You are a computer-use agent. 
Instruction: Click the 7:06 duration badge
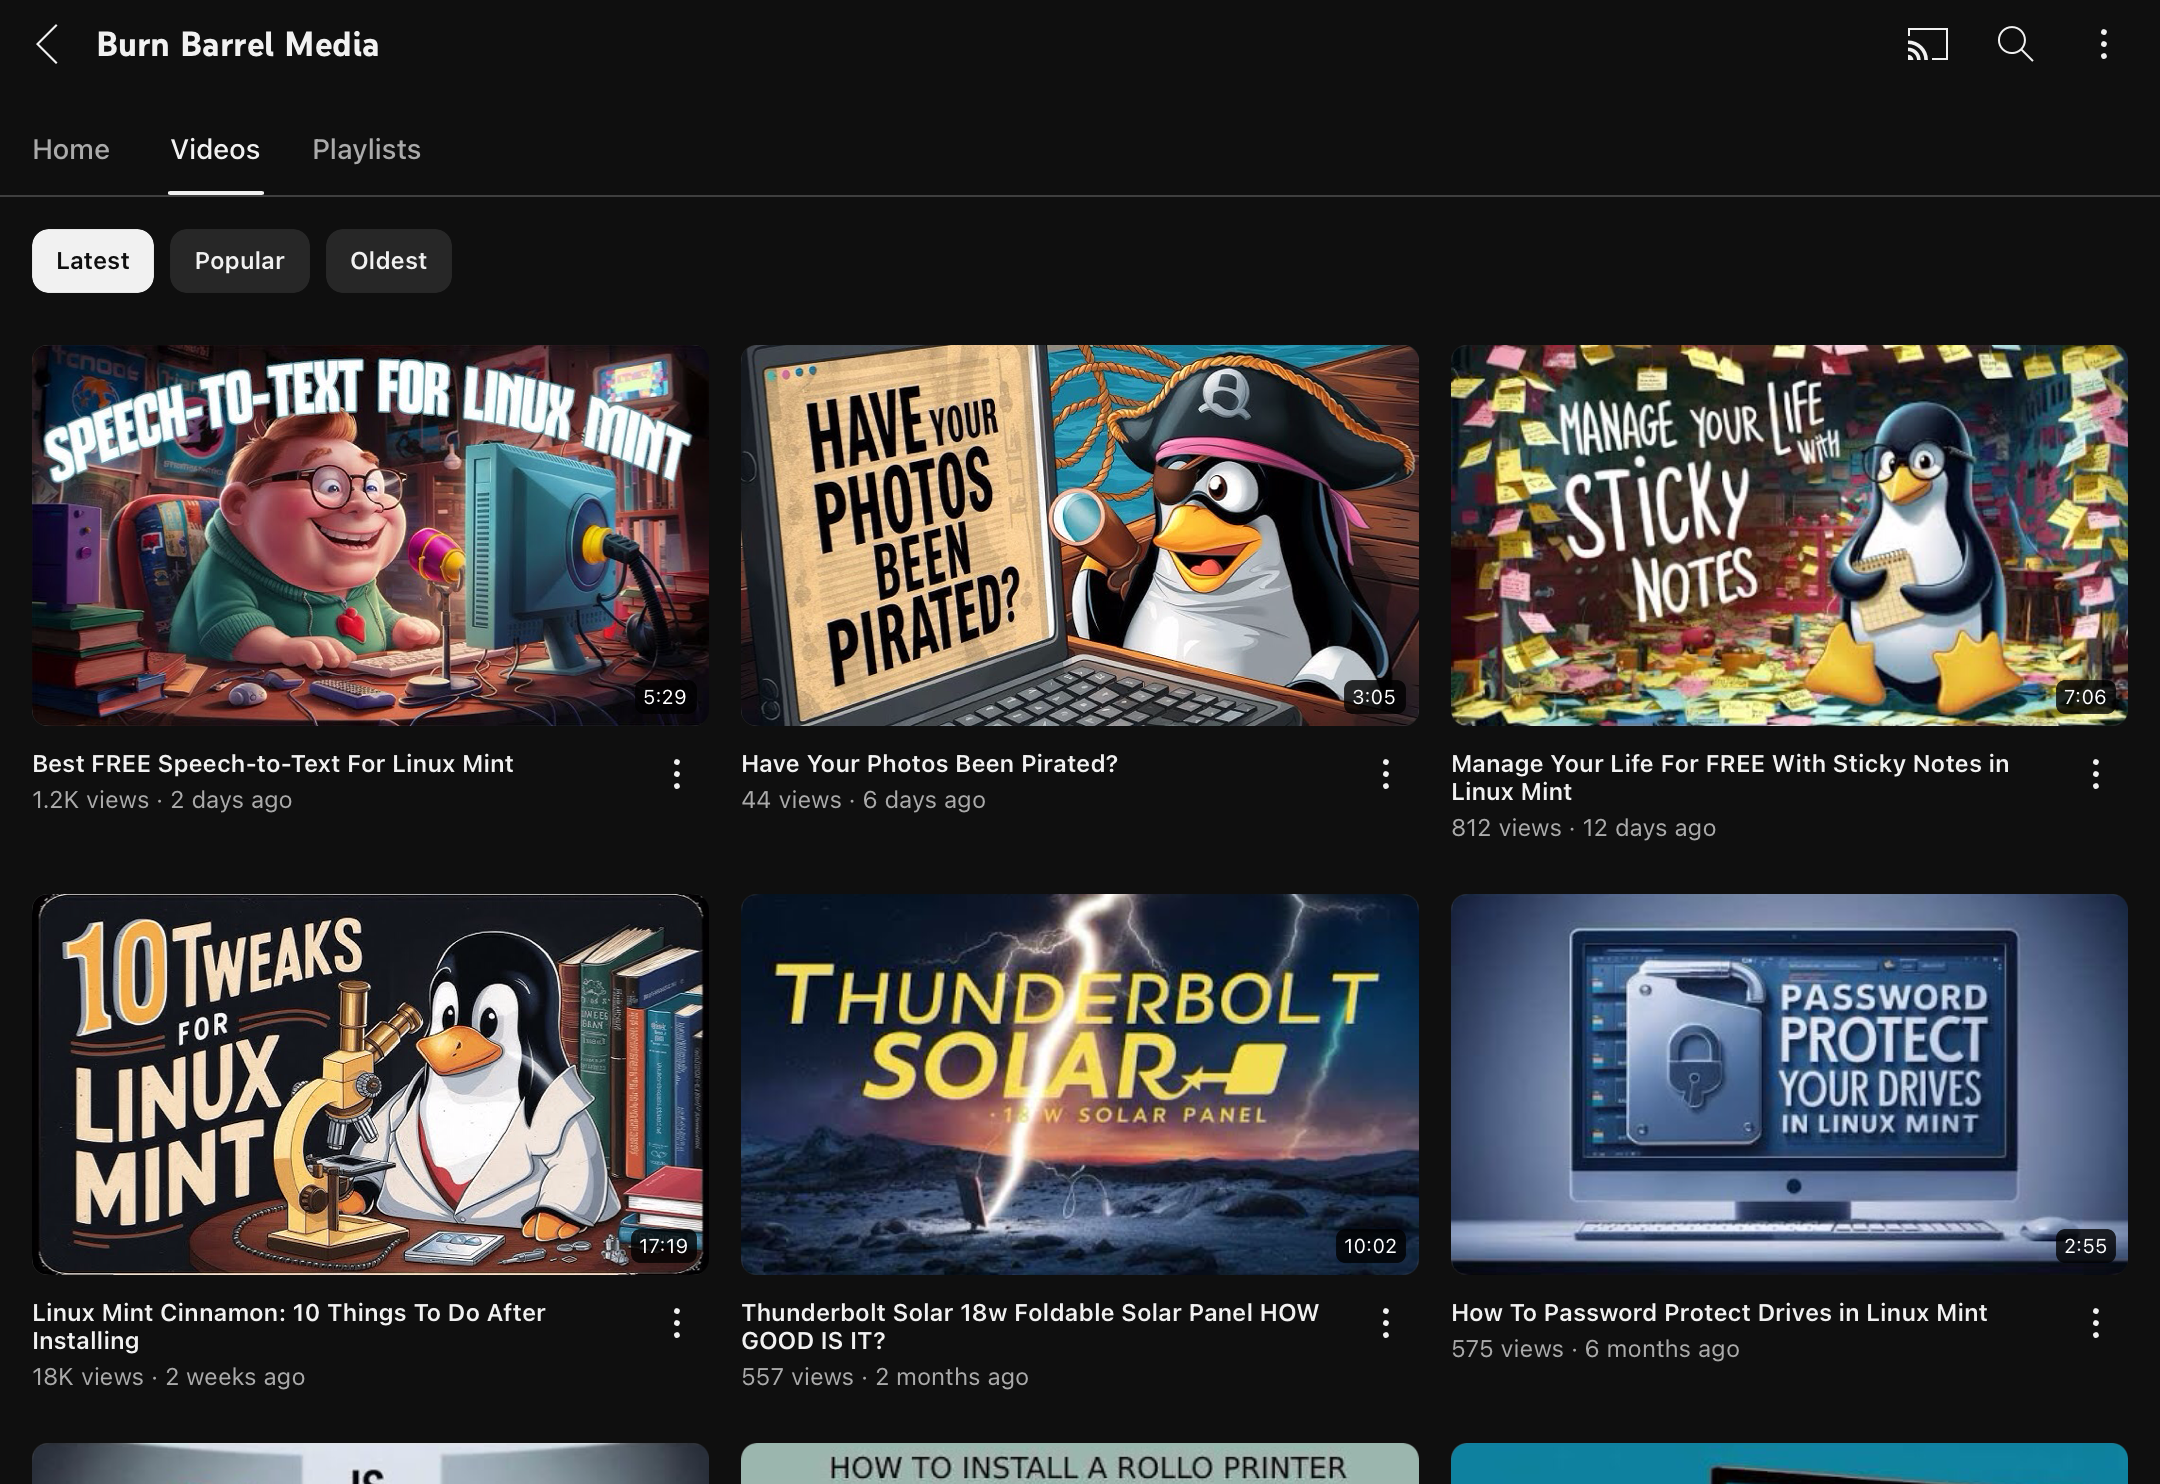[x=2085, y=697]
